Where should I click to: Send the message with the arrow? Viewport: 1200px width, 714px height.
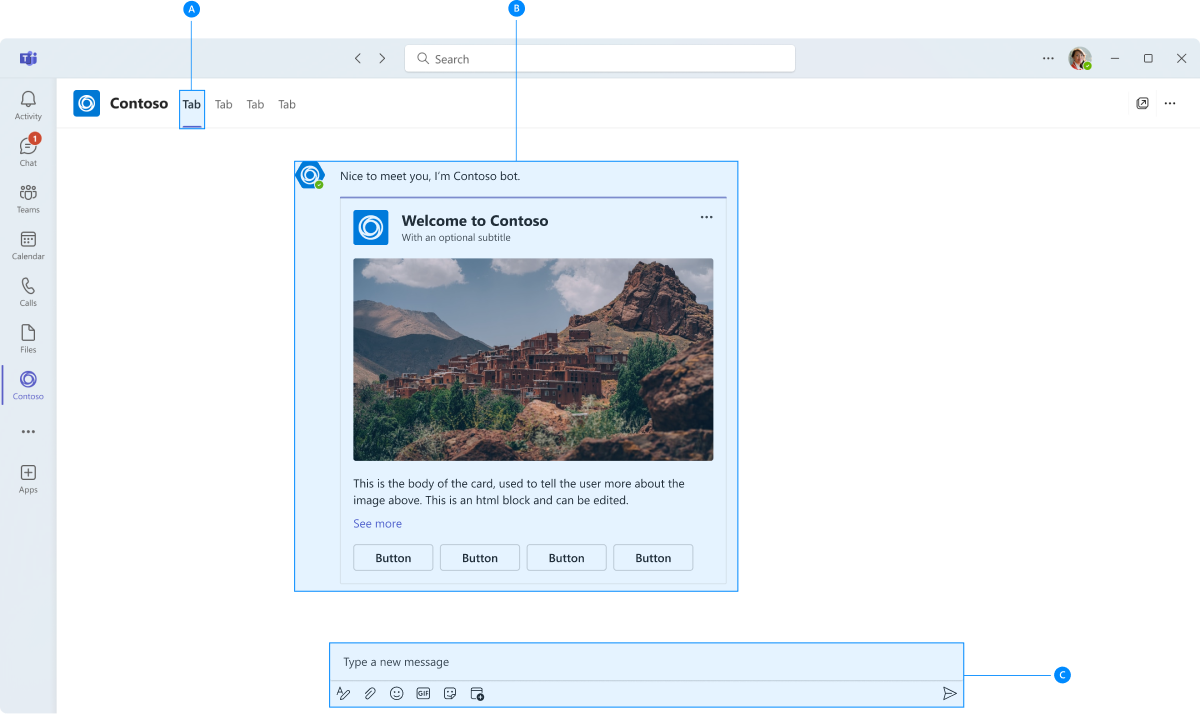pos(950,693)
